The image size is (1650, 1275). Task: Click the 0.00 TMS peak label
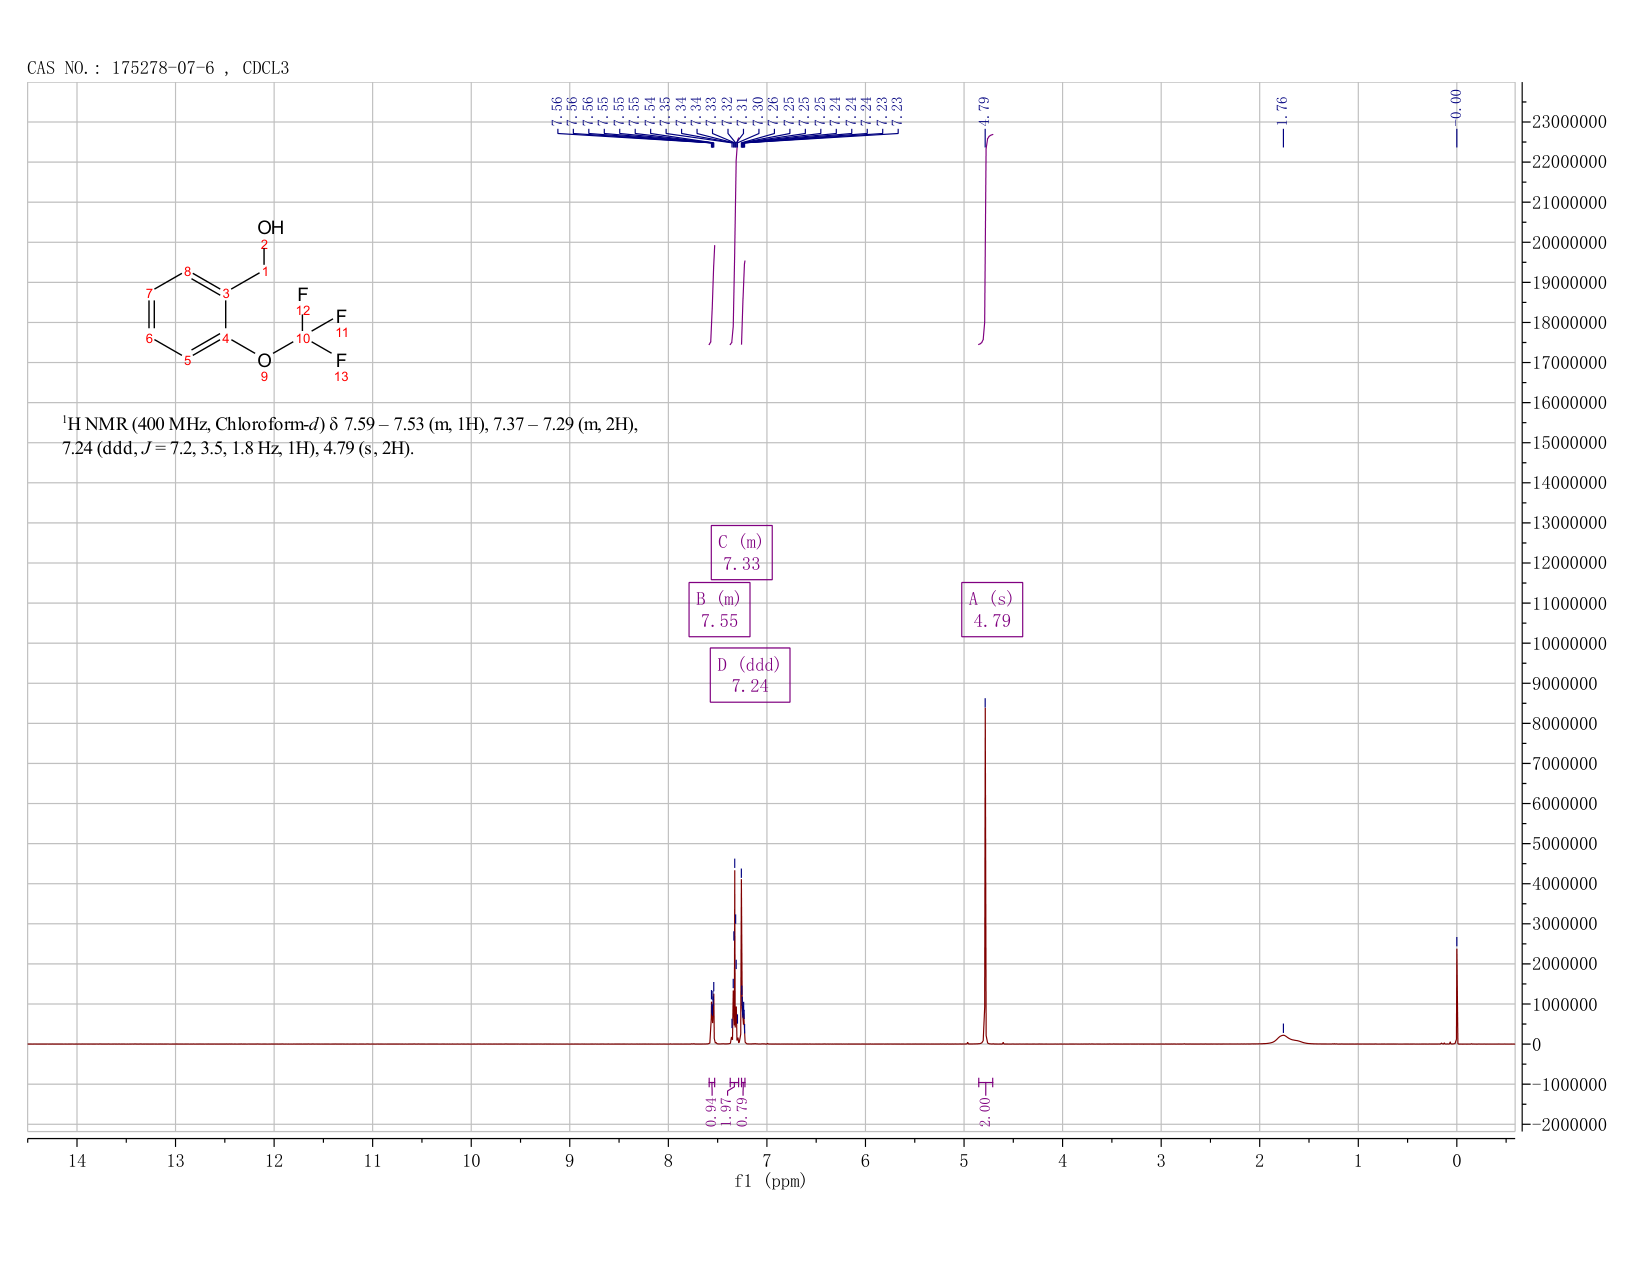tap(1456, 104)
